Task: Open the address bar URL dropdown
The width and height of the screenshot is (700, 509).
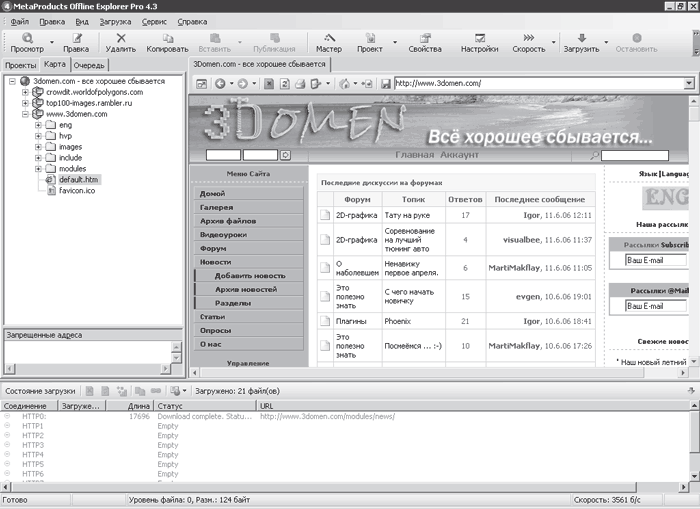Action: tap(689, 83)
